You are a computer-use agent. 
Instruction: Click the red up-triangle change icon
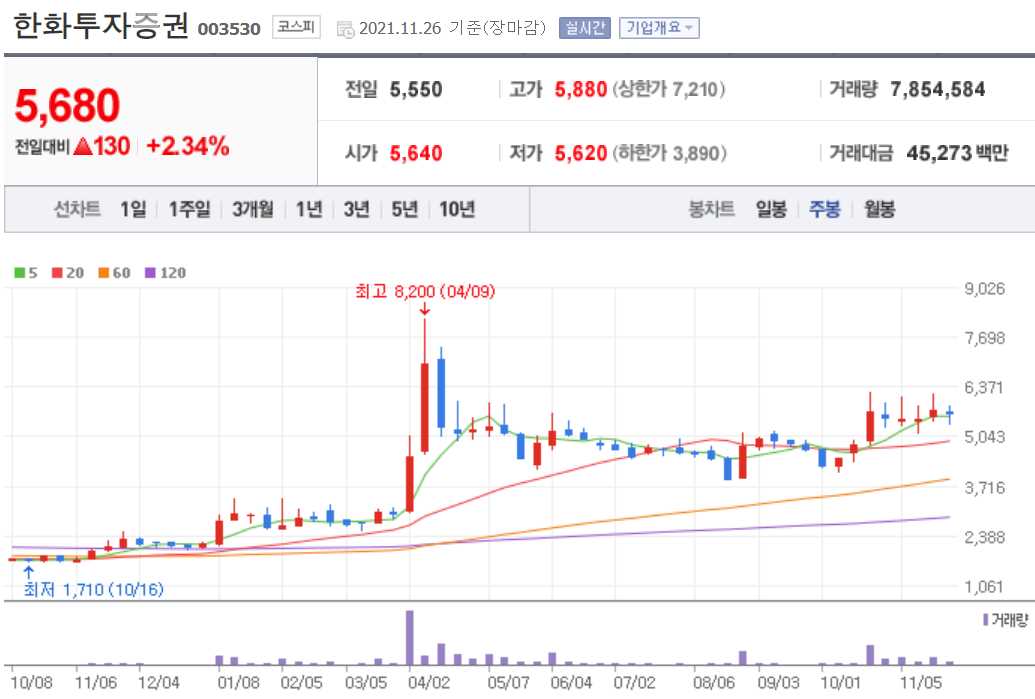click(83, 145)
